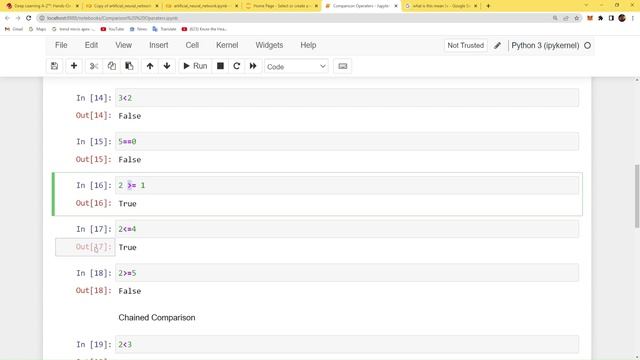
Task: Switch to the Home Page browser tab
Action: tap(282, 6)
